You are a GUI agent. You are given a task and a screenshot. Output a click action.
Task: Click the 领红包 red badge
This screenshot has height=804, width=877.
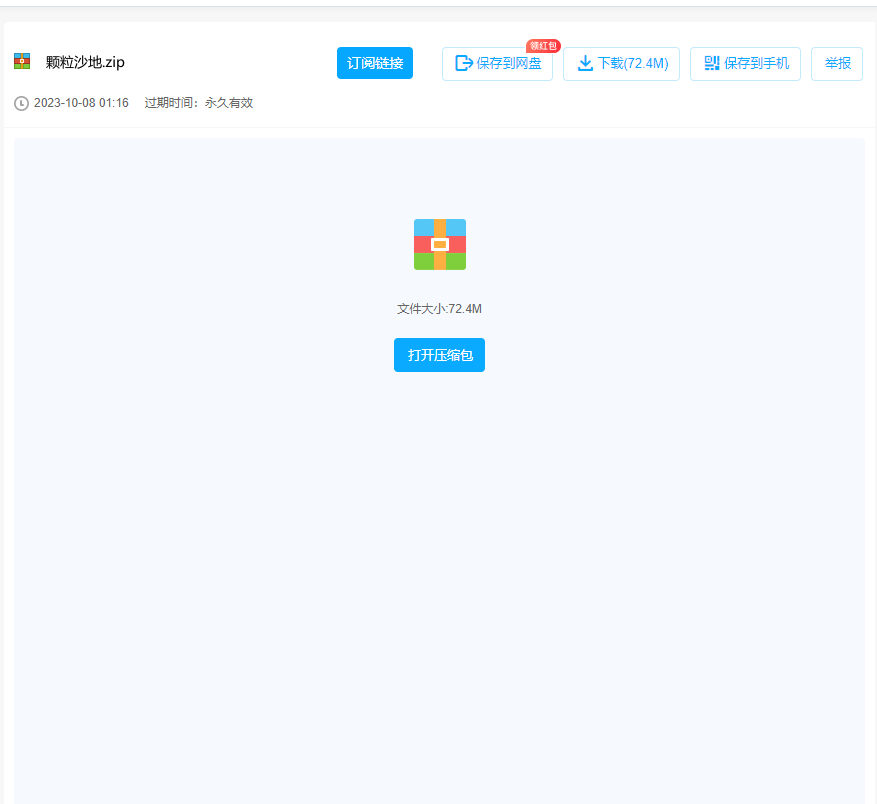[543, 46]
